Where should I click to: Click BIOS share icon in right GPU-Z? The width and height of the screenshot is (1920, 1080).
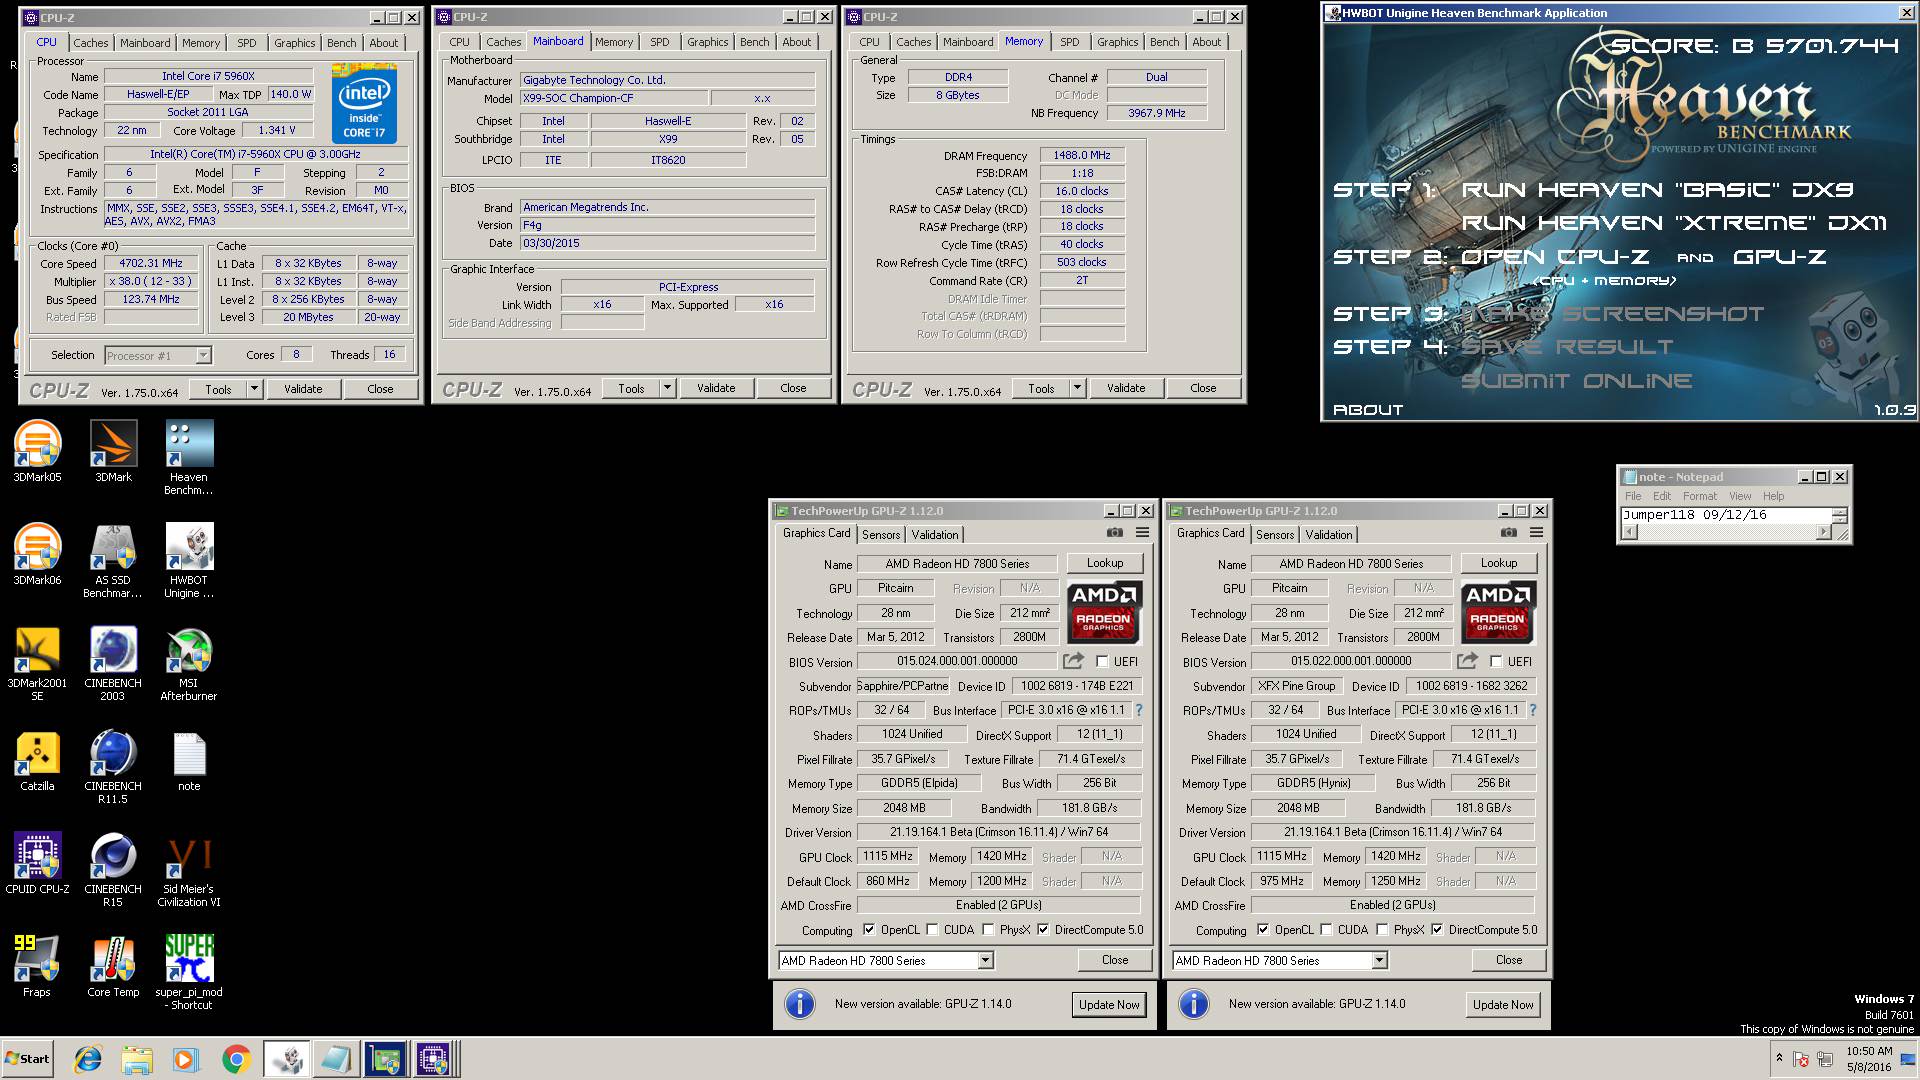click(1467, 661)
